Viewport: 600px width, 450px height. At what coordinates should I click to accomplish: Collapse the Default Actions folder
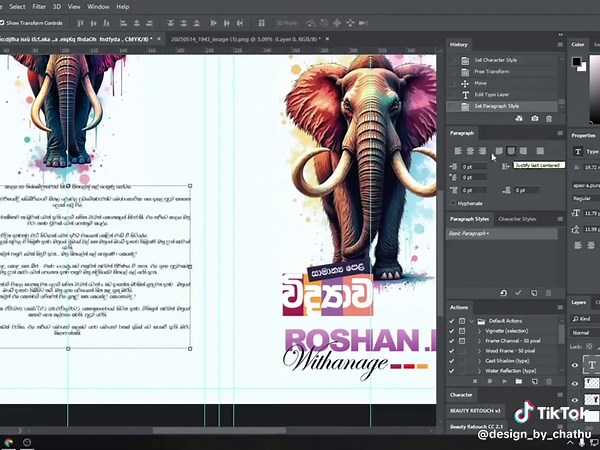[472, 321]
